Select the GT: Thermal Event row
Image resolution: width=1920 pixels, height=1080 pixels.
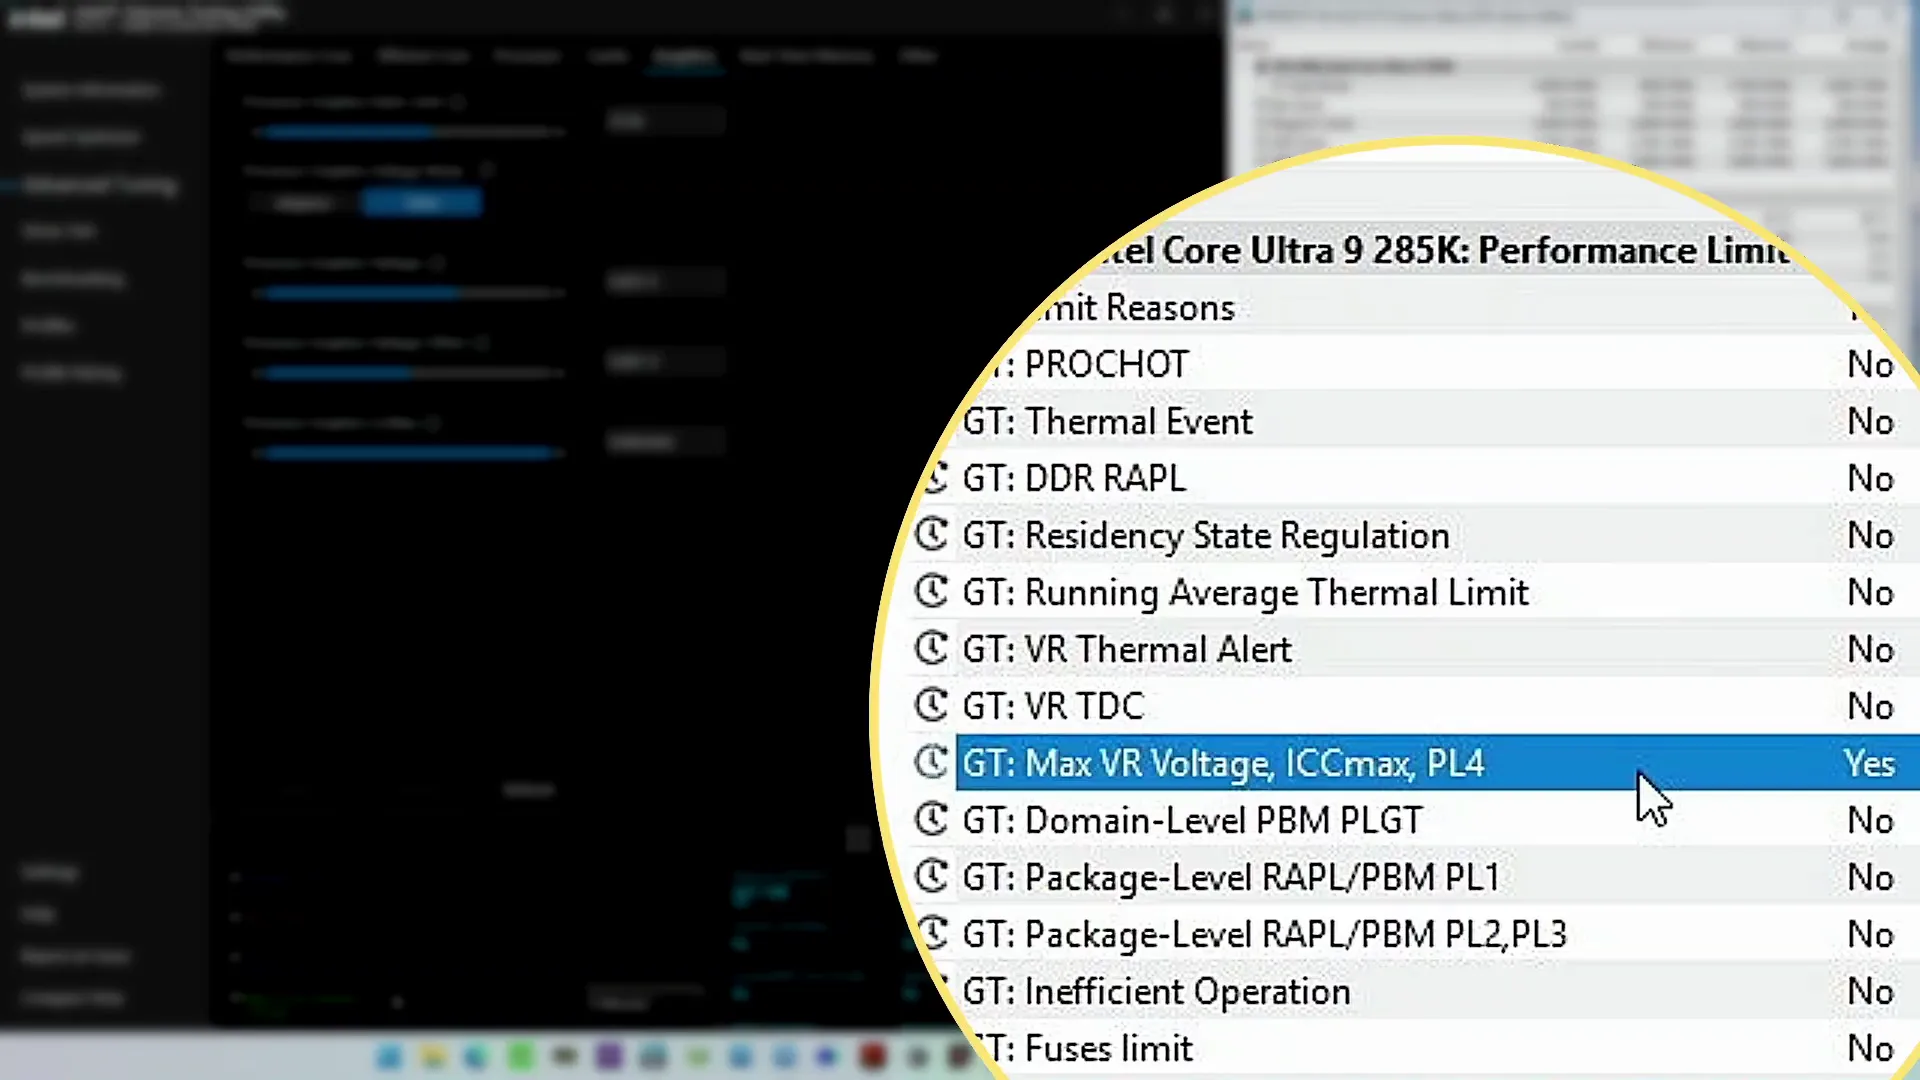point(1438,421)
